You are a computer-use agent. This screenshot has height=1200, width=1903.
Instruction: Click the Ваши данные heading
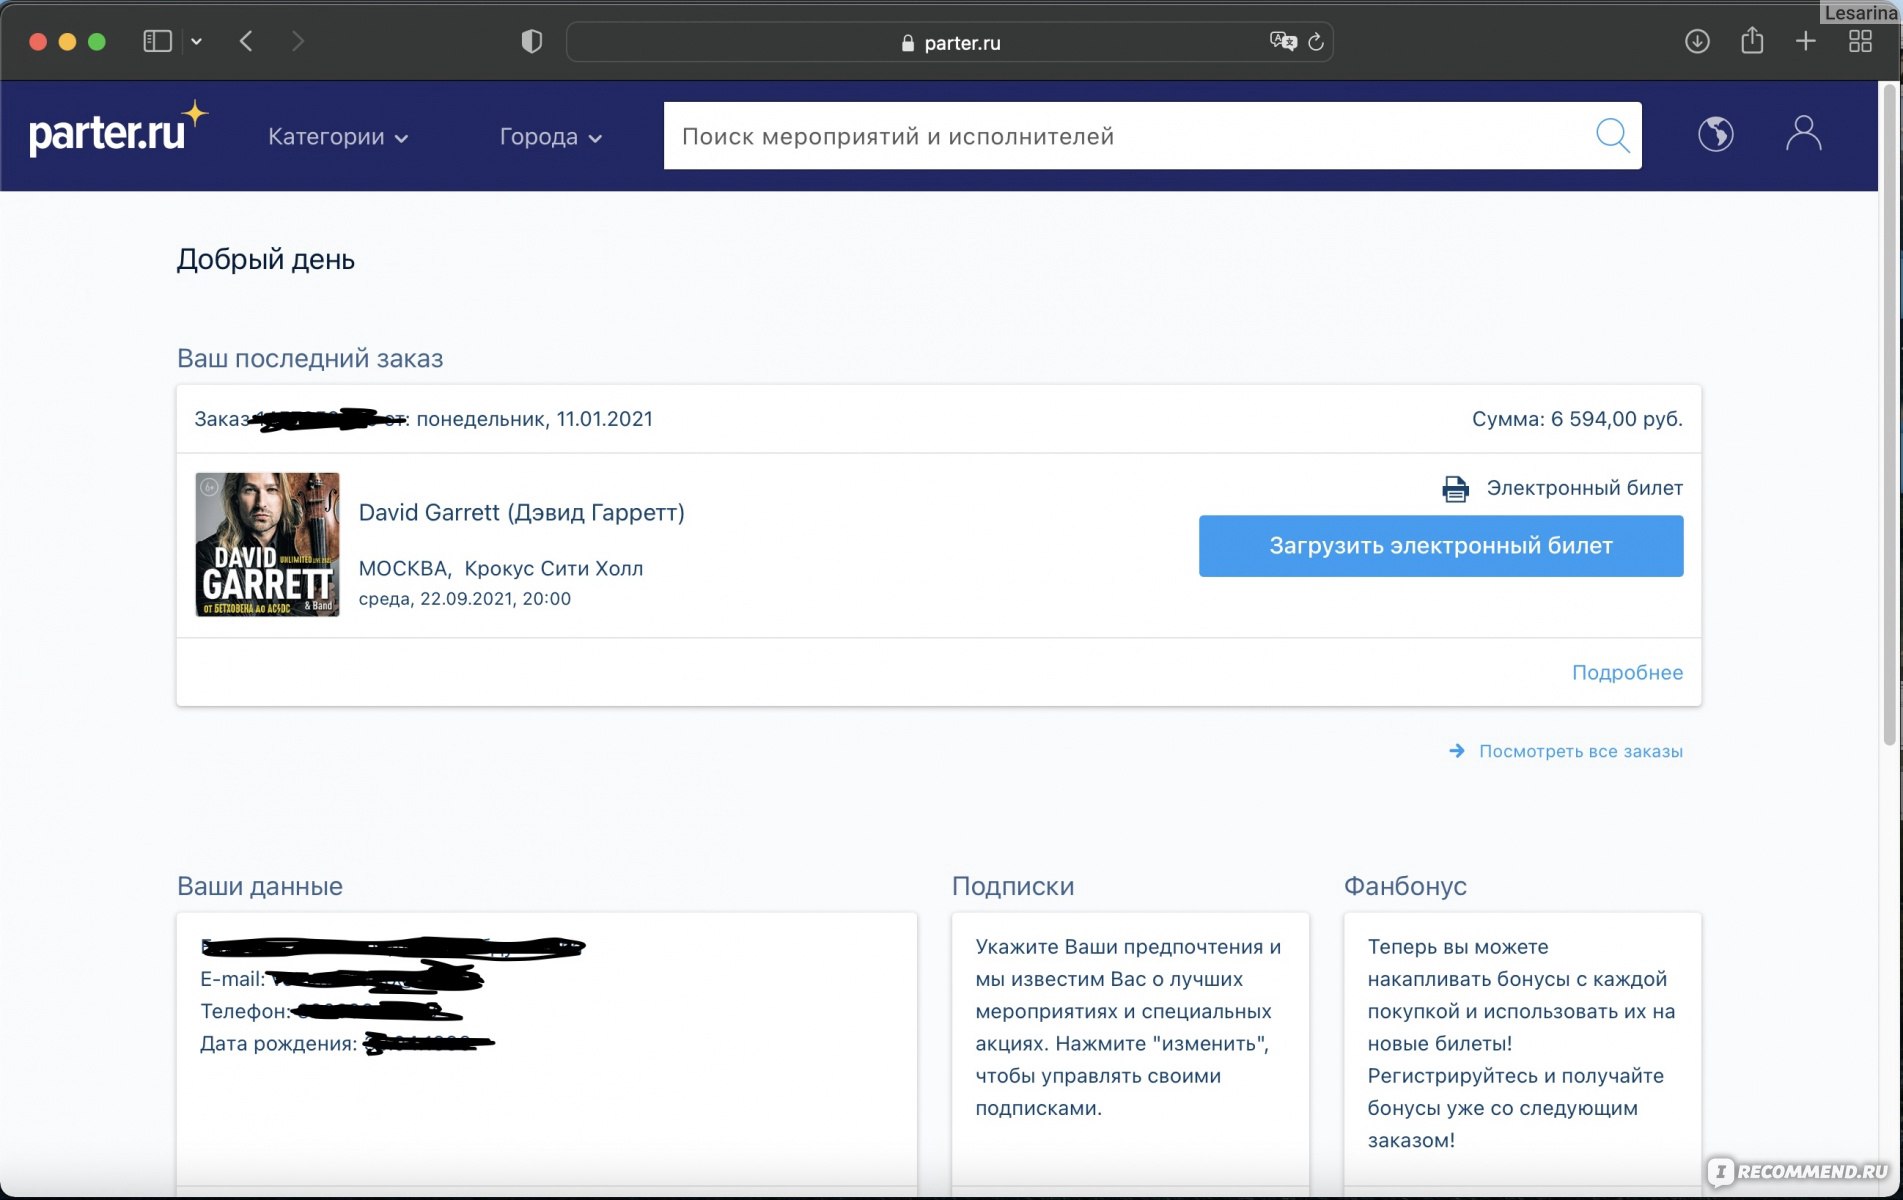click(260, 886)
